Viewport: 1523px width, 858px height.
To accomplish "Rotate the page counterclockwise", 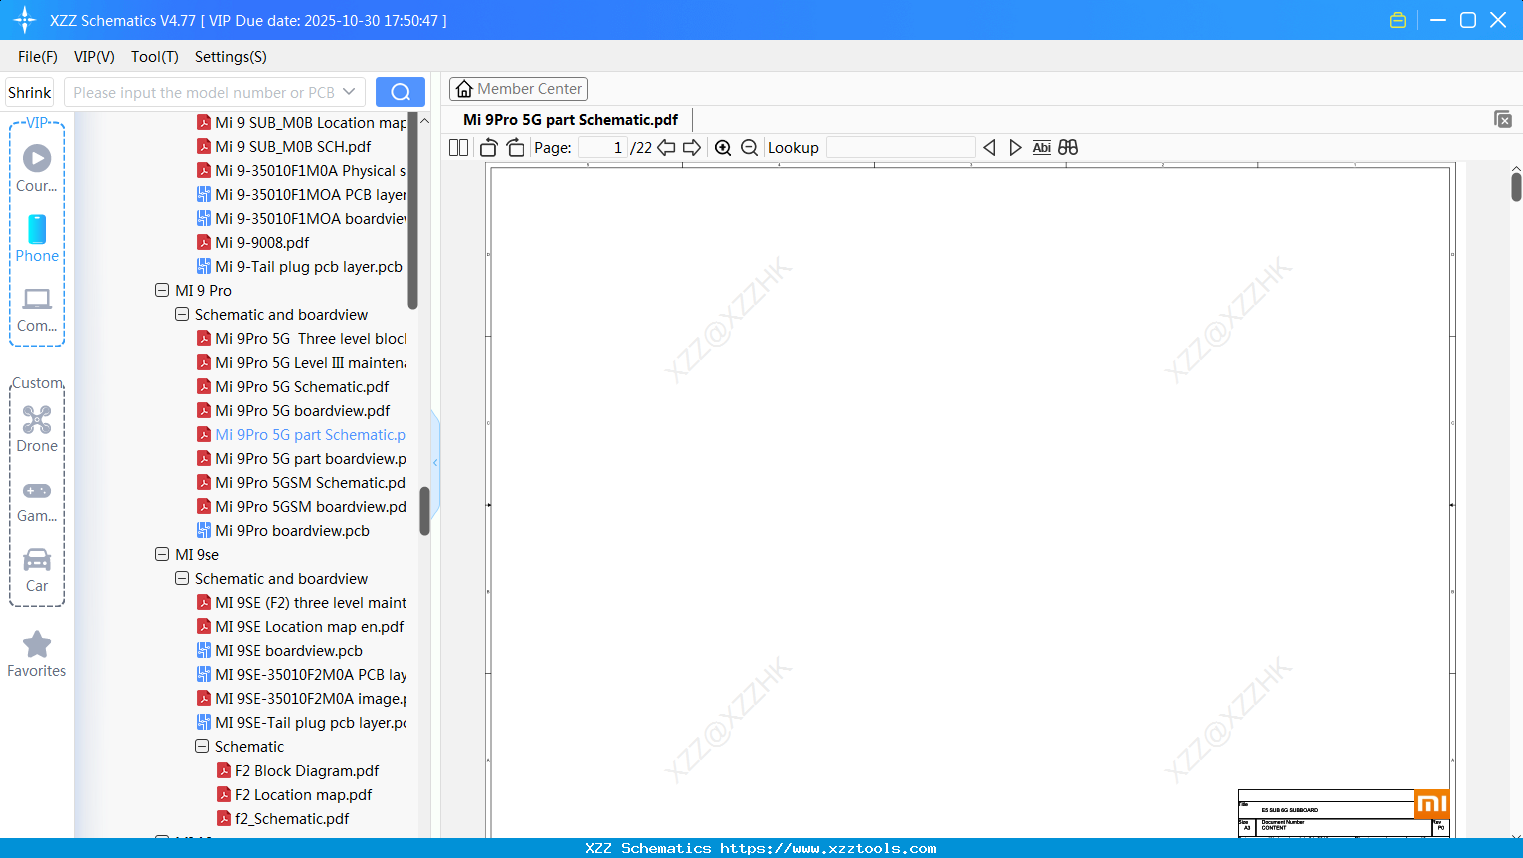I will [x=489, y=148].
